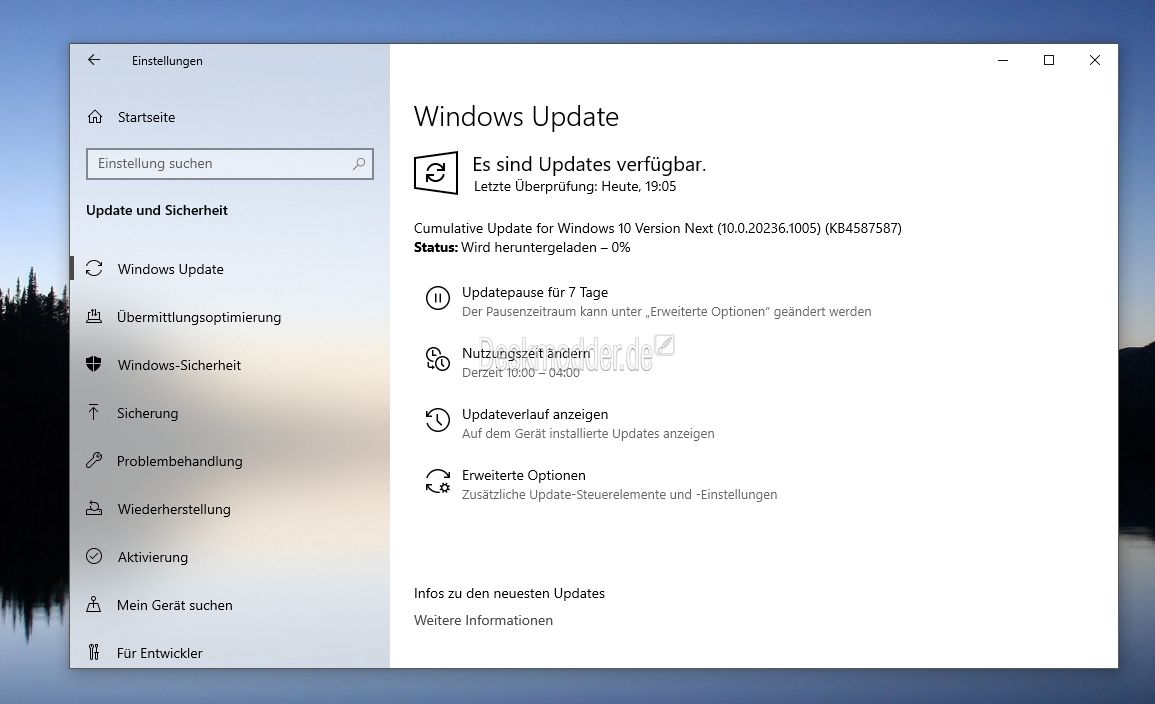Go to Für Entwickler section
This screenshot has width=1155, height=704.
(160, 653)
